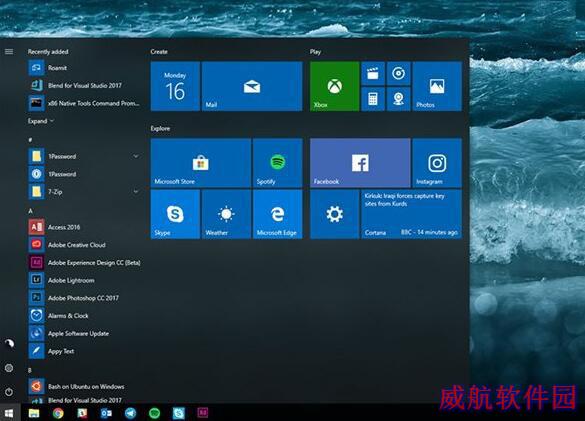The height and width of the screenshot is (421, 585).
Task: Open File Explorer from the taskbar
Action: point(34,413)
